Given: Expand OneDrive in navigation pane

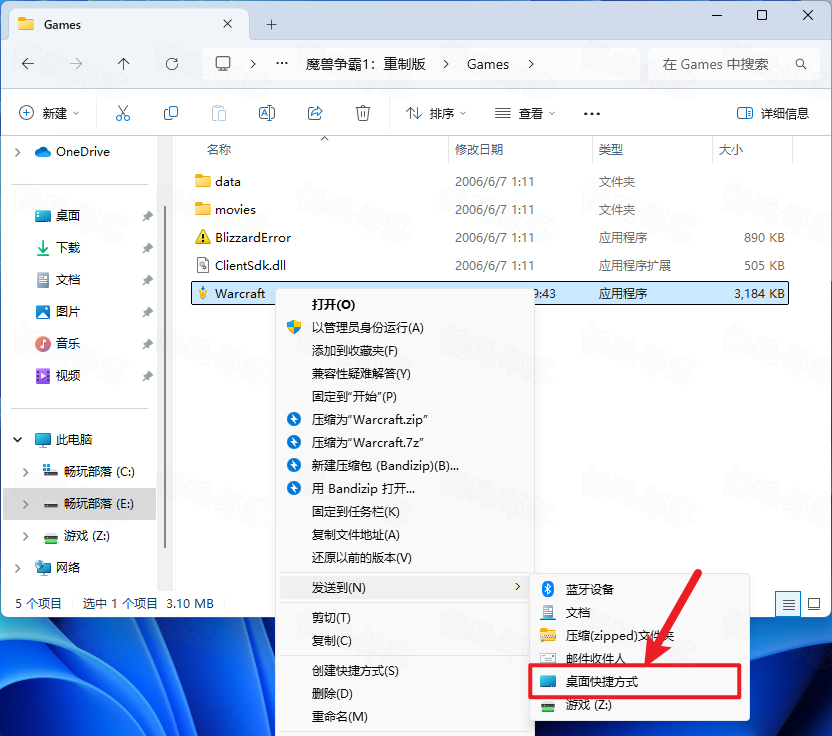Looking at the screenshot, I should (18, 152).
